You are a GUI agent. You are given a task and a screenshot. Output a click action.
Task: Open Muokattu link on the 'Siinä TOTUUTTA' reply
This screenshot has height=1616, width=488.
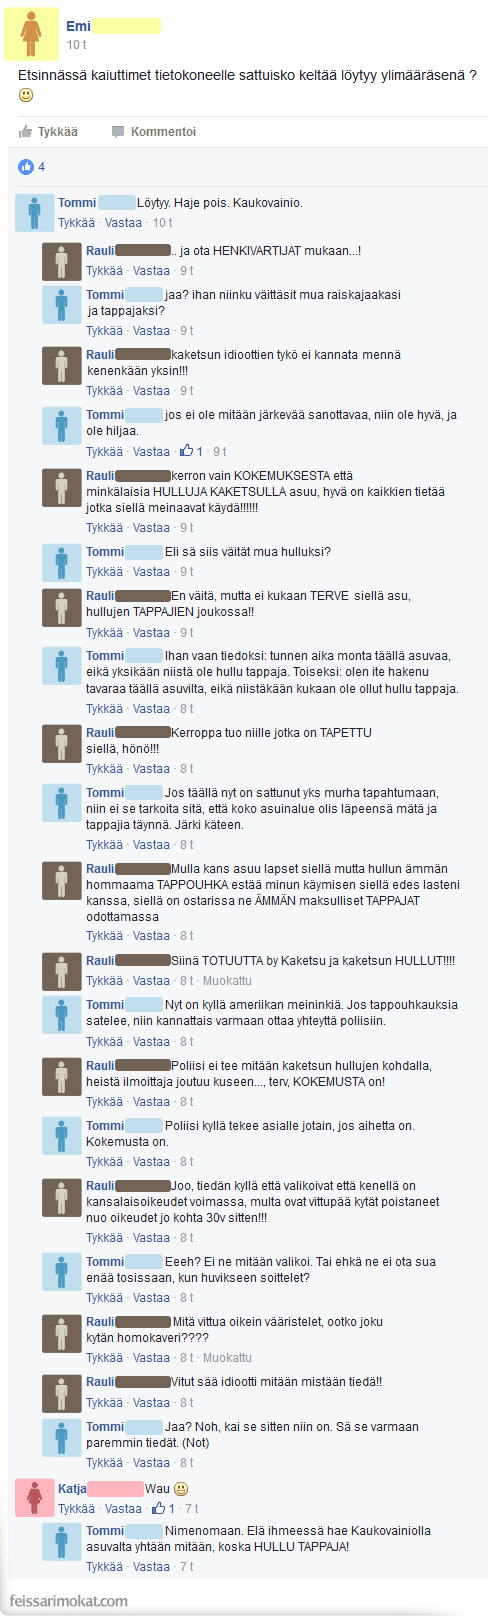tap(227, 981)
